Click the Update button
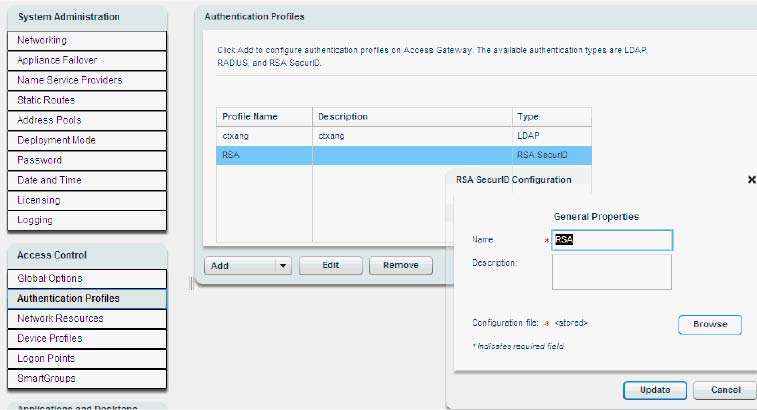This screenshot has height=410, width=757. point(655,390)
